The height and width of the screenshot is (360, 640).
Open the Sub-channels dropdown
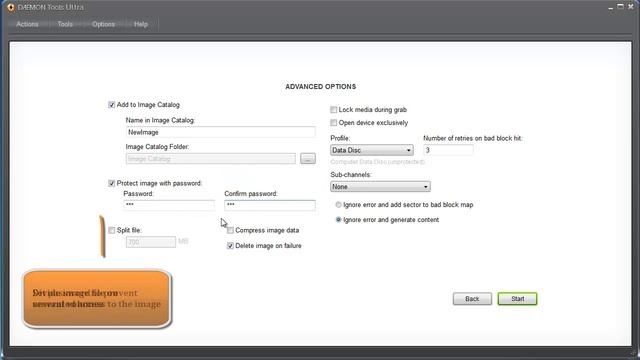click(380, 187)
